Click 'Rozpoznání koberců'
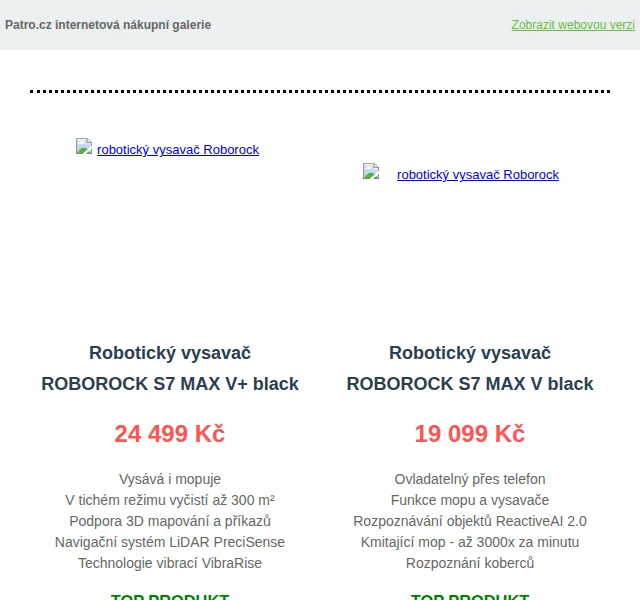640x600 pixels. pyautogui.click(x=470, y=563)
